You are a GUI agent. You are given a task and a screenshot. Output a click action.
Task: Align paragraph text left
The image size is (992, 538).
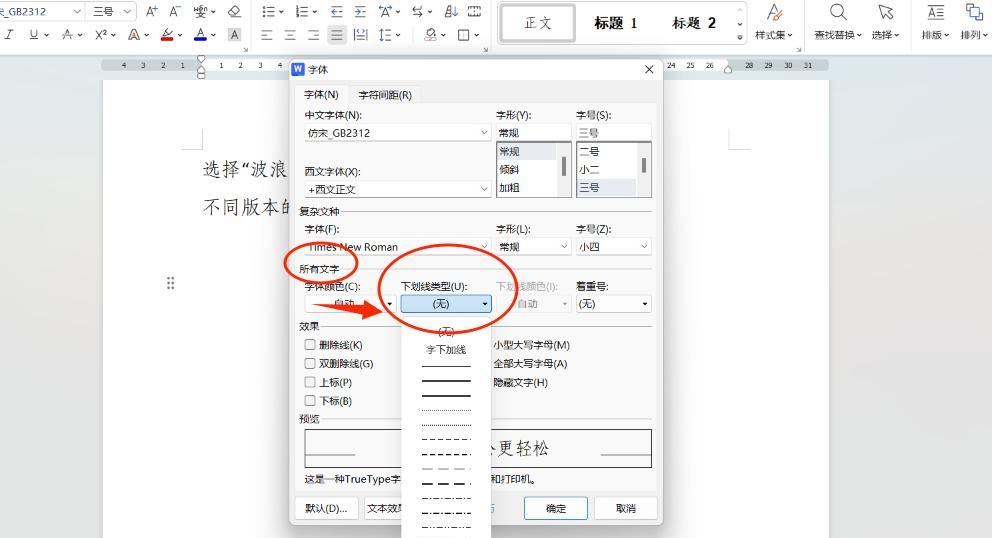(266, 35)
